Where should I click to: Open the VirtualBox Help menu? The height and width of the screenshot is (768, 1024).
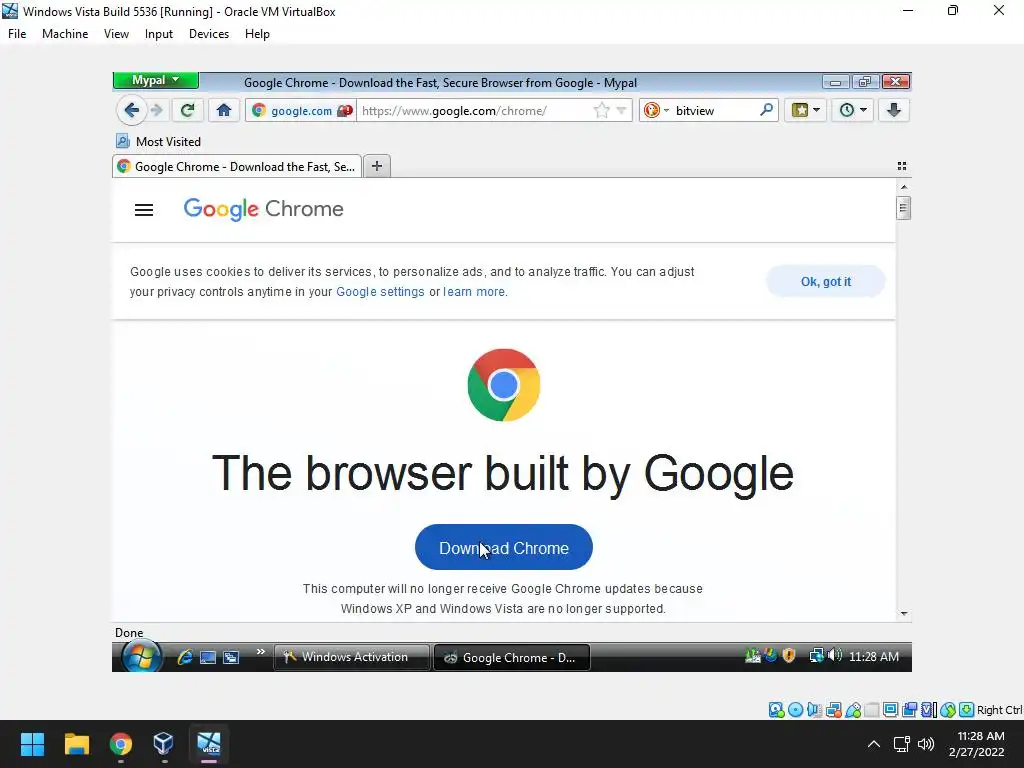tap(257, 34)
